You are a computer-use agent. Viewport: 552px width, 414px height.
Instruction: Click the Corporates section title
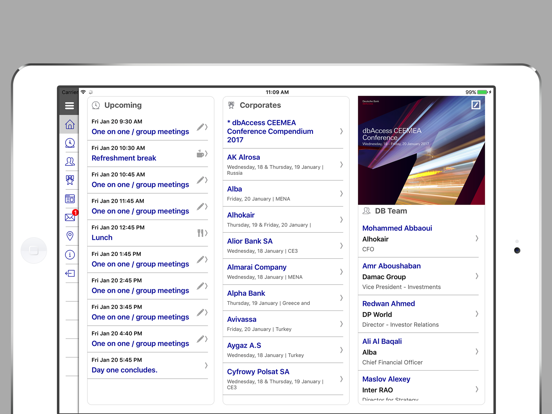click(260, 105)
